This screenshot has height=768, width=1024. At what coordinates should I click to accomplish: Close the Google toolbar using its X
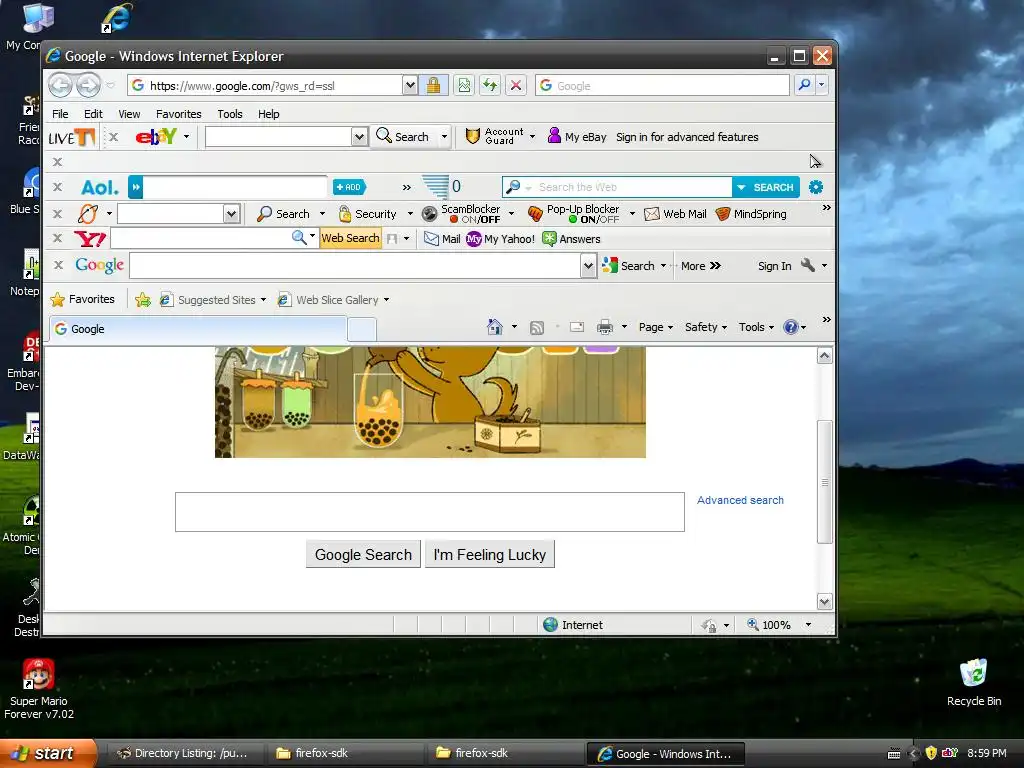58,264
